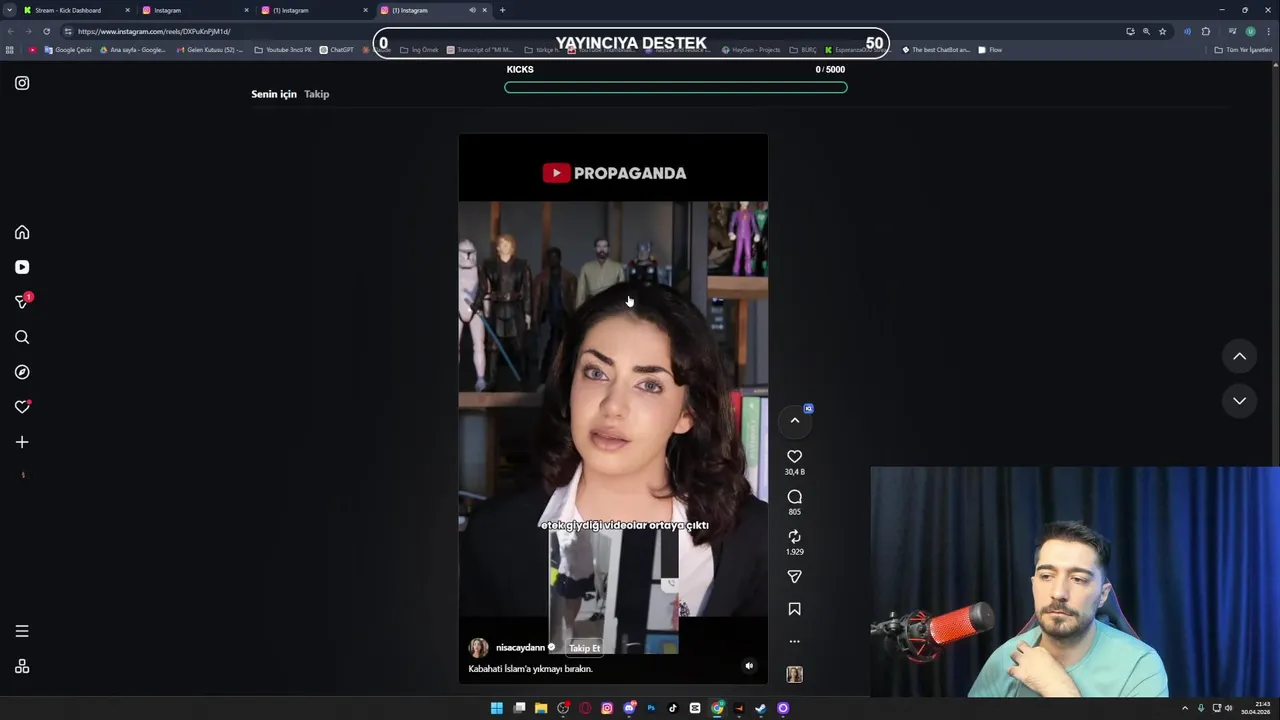Viewport: 1280px width, 720px height.
Task: Open TikTok from the taskbar
Action: click(673, 708)
